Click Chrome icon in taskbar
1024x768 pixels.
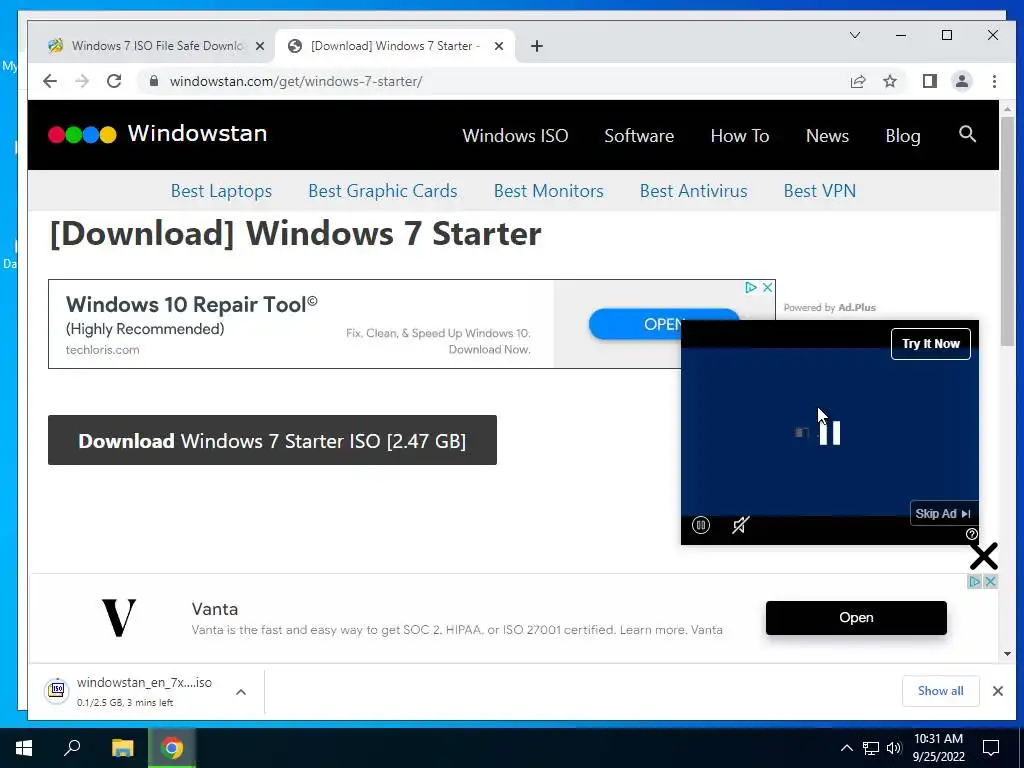[x=172, y=748]
